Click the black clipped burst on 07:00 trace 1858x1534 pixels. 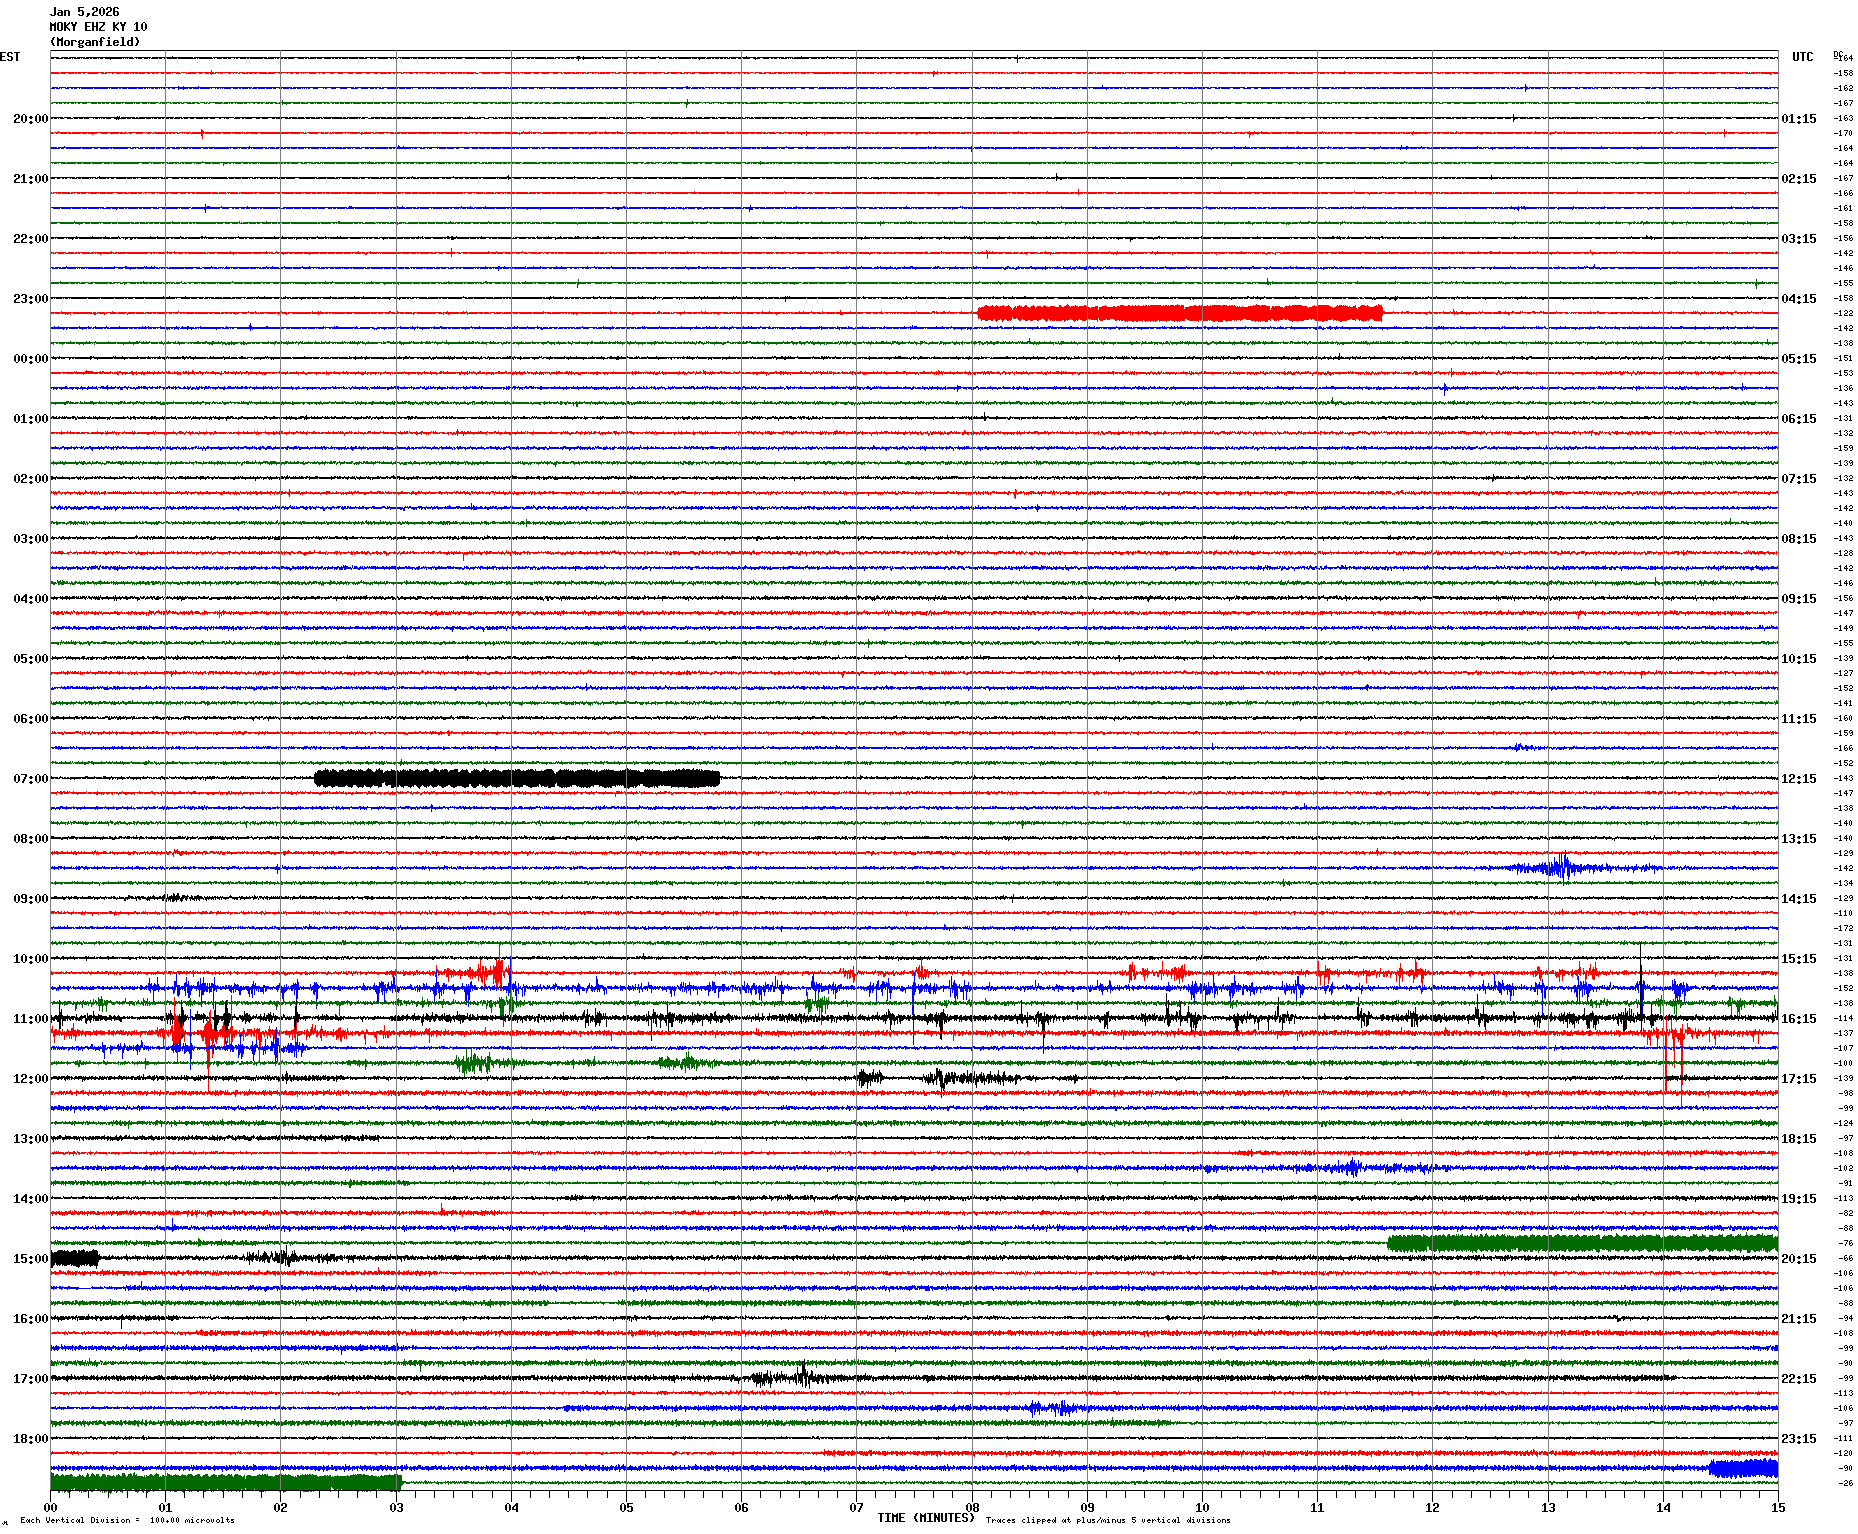pyautogui.click(x=517, y=778)
